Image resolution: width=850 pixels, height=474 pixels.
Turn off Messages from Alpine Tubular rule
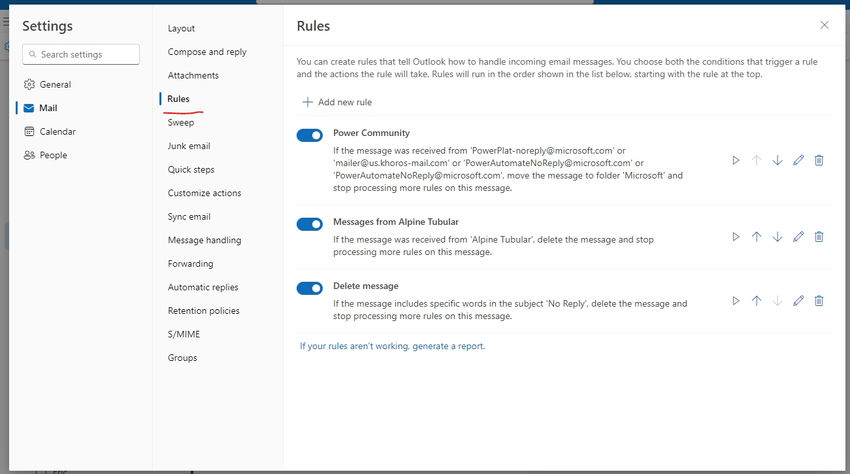pyautogui.click(x=310, y=224)
